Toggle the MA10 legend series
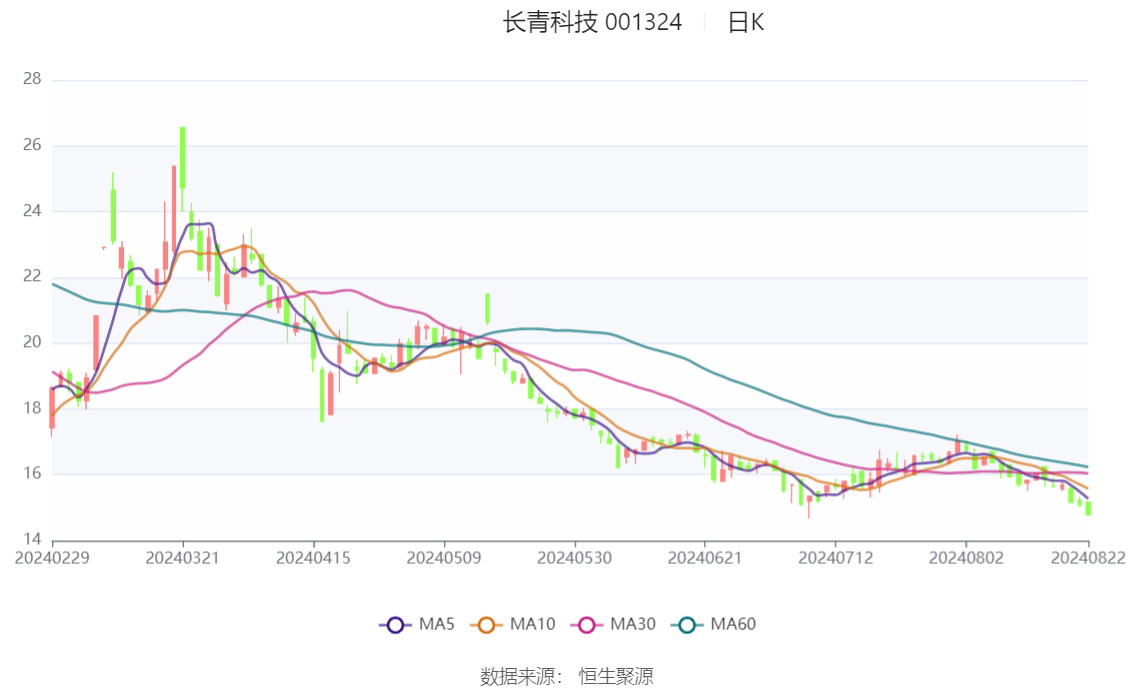 513,625
